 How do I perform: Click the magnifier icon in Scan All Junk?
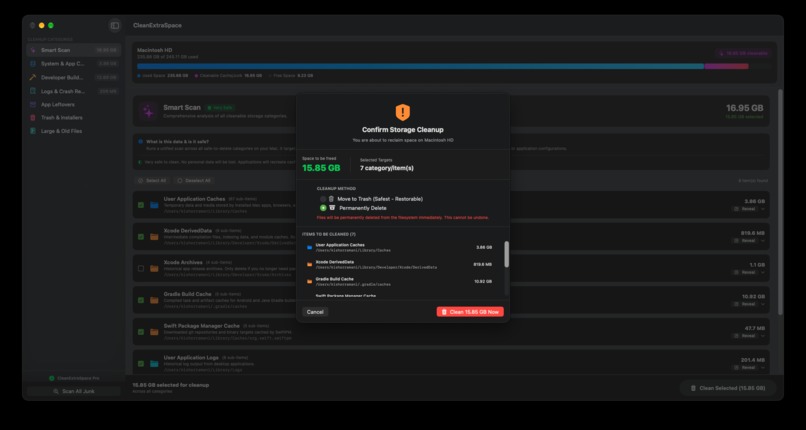click(x=56, y=391)
